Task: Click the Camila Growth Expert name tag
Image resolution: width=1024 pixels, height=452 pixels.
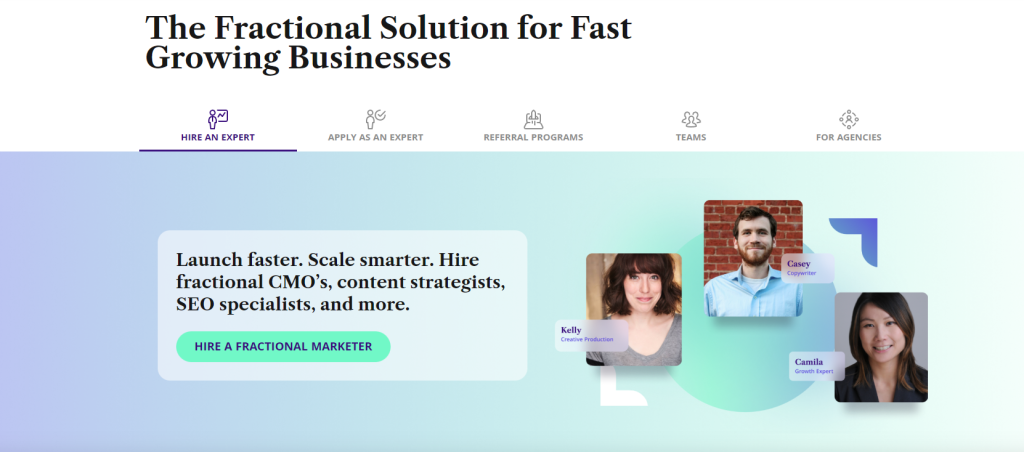Action: [817, 366]
